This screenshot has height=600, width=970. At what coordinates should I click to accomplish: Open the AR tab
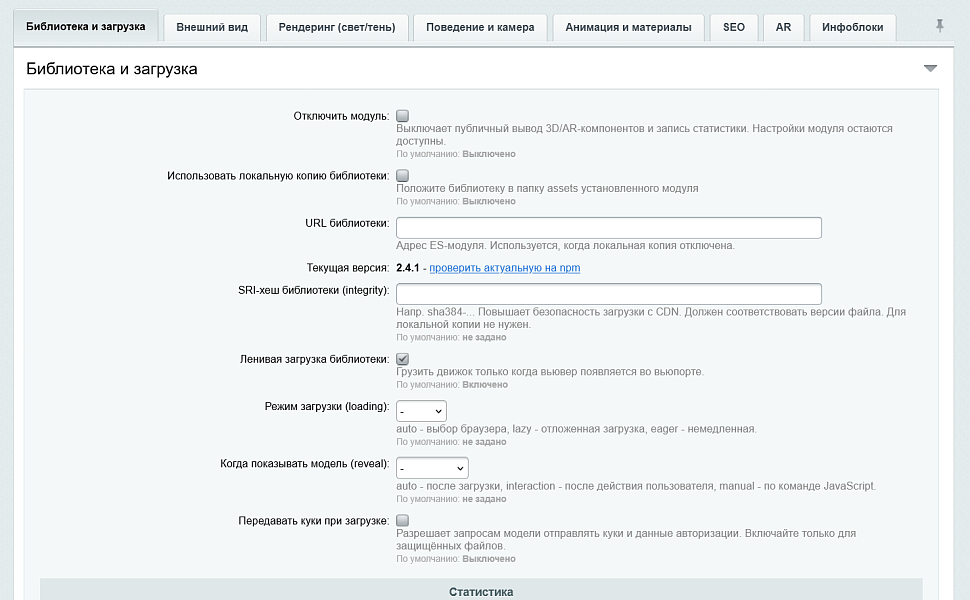783,27
